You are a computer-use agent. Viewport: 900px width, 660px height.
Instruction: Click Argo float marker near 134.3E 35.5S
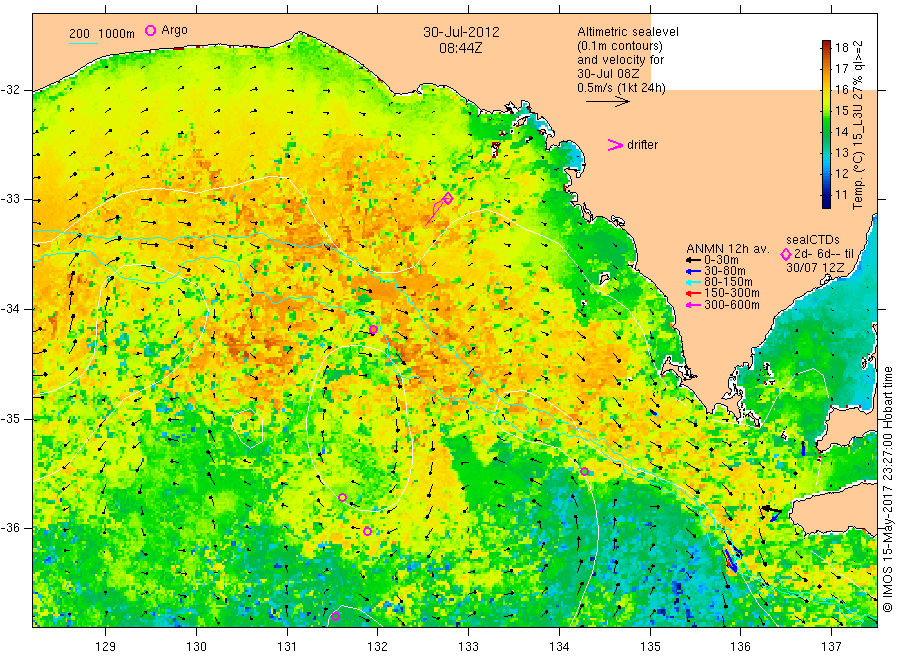584,472
